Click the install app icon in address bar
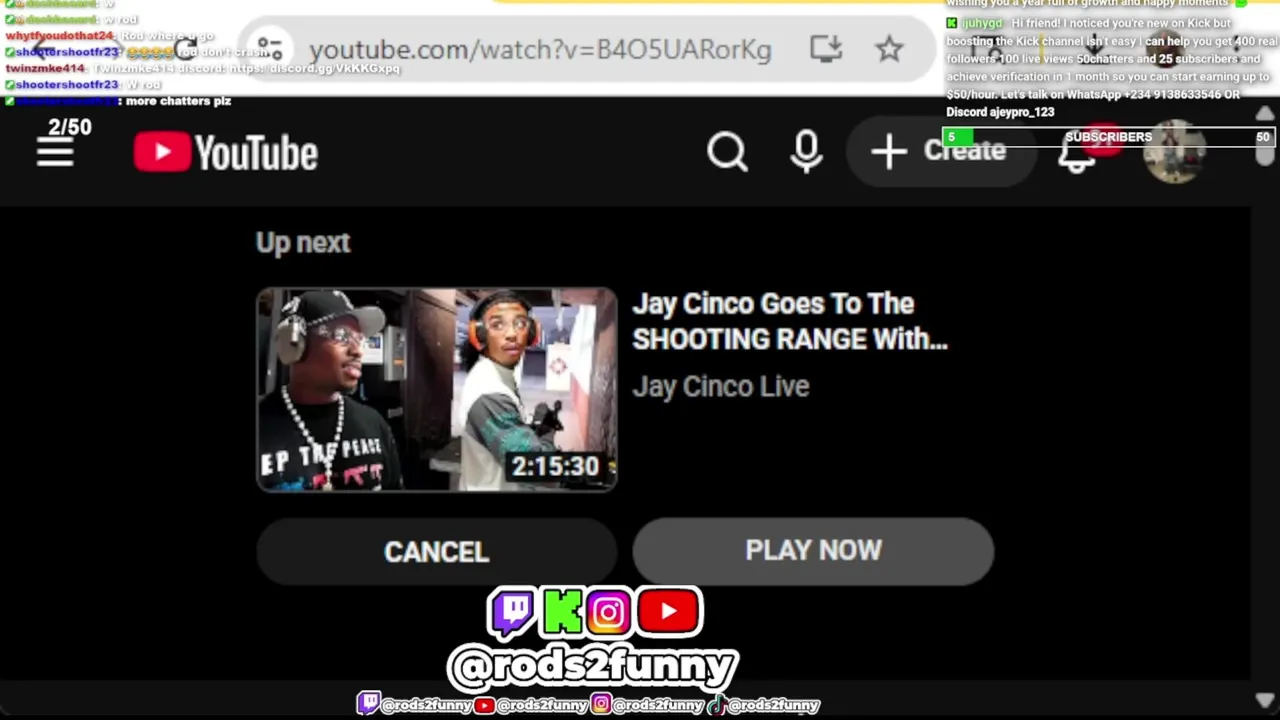Viewport: 1280px width, 720px height. tap(826, 49)
